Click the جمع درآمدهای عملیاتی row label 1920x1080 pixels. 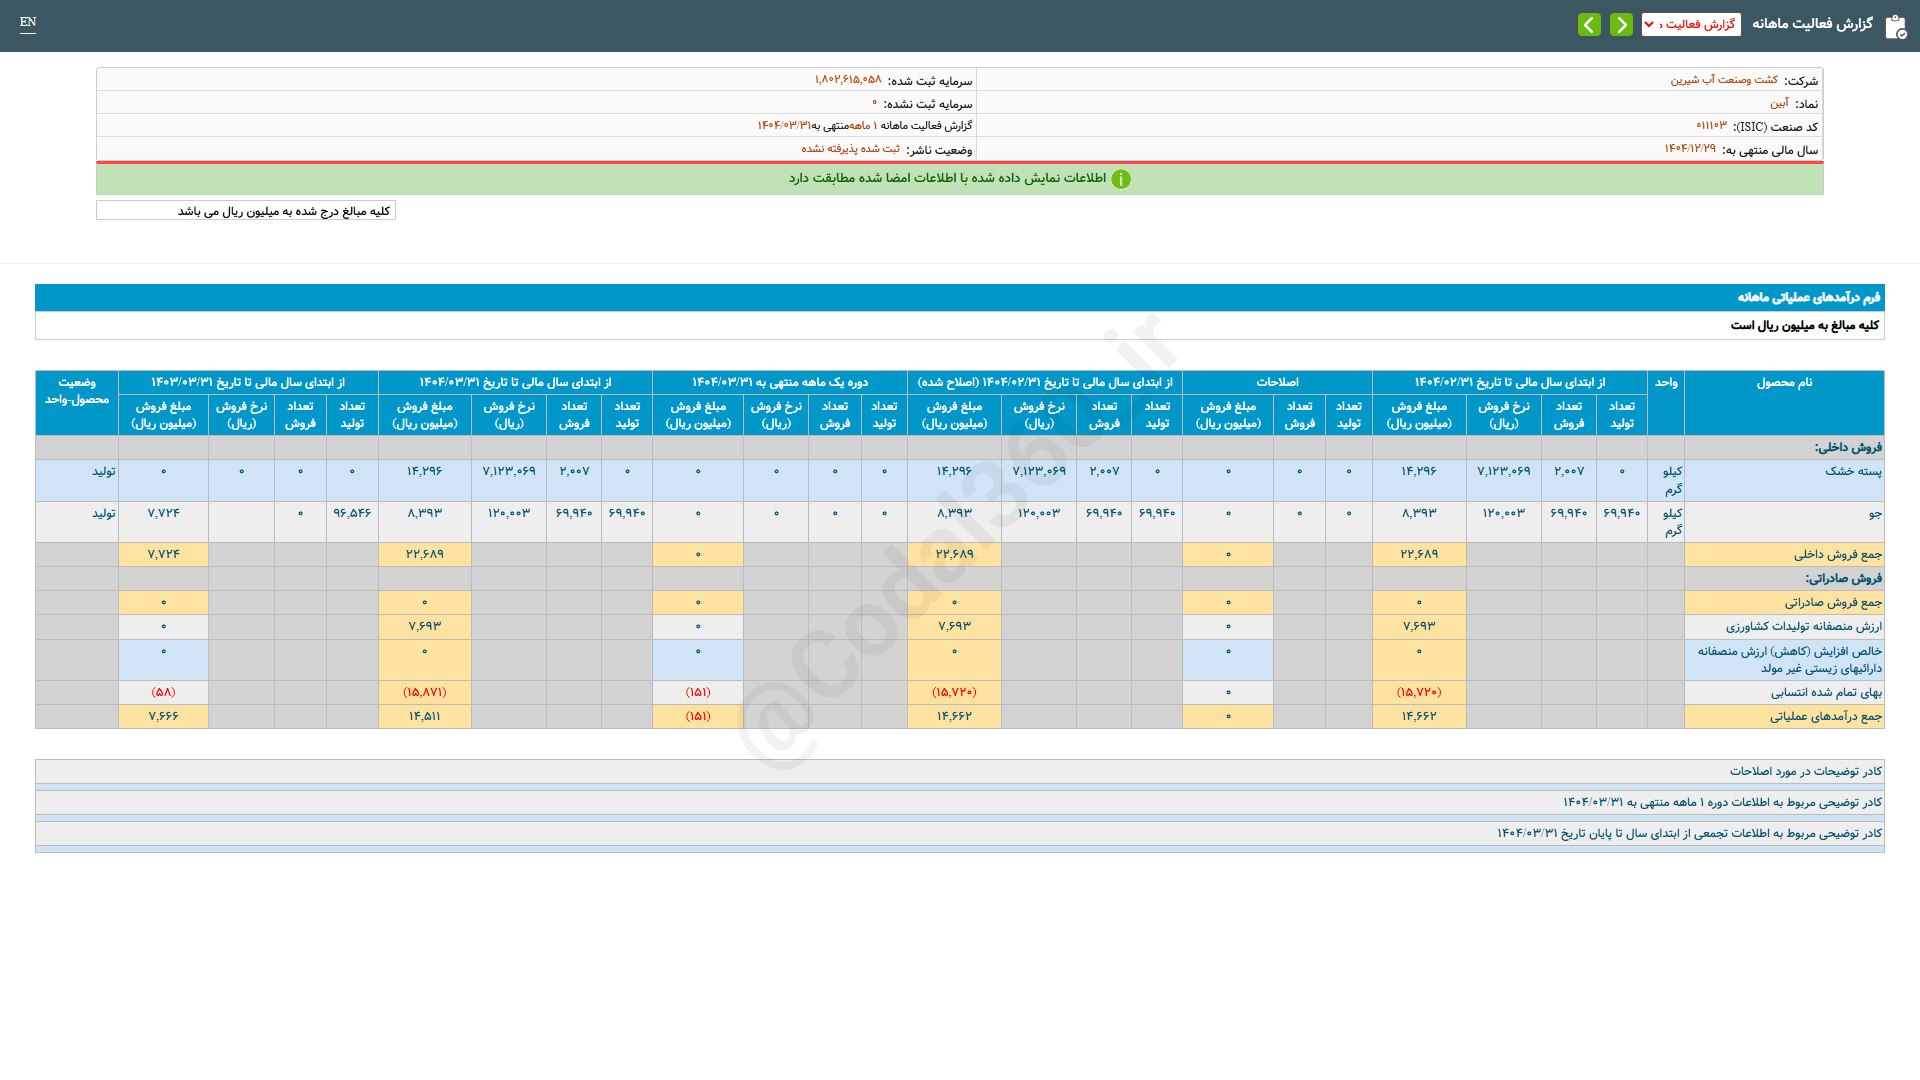click(1825, 716)
